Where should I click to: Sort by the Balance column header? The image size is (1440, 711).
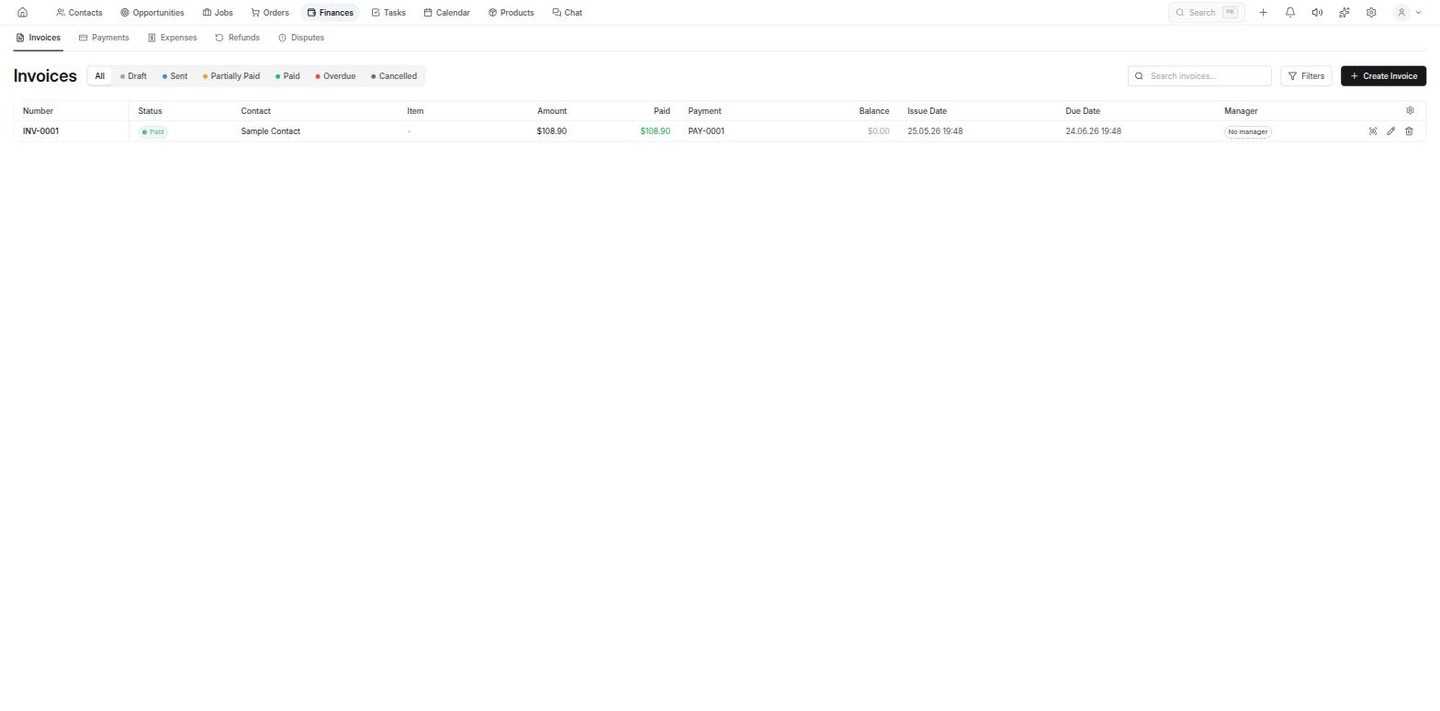(874, 111)
